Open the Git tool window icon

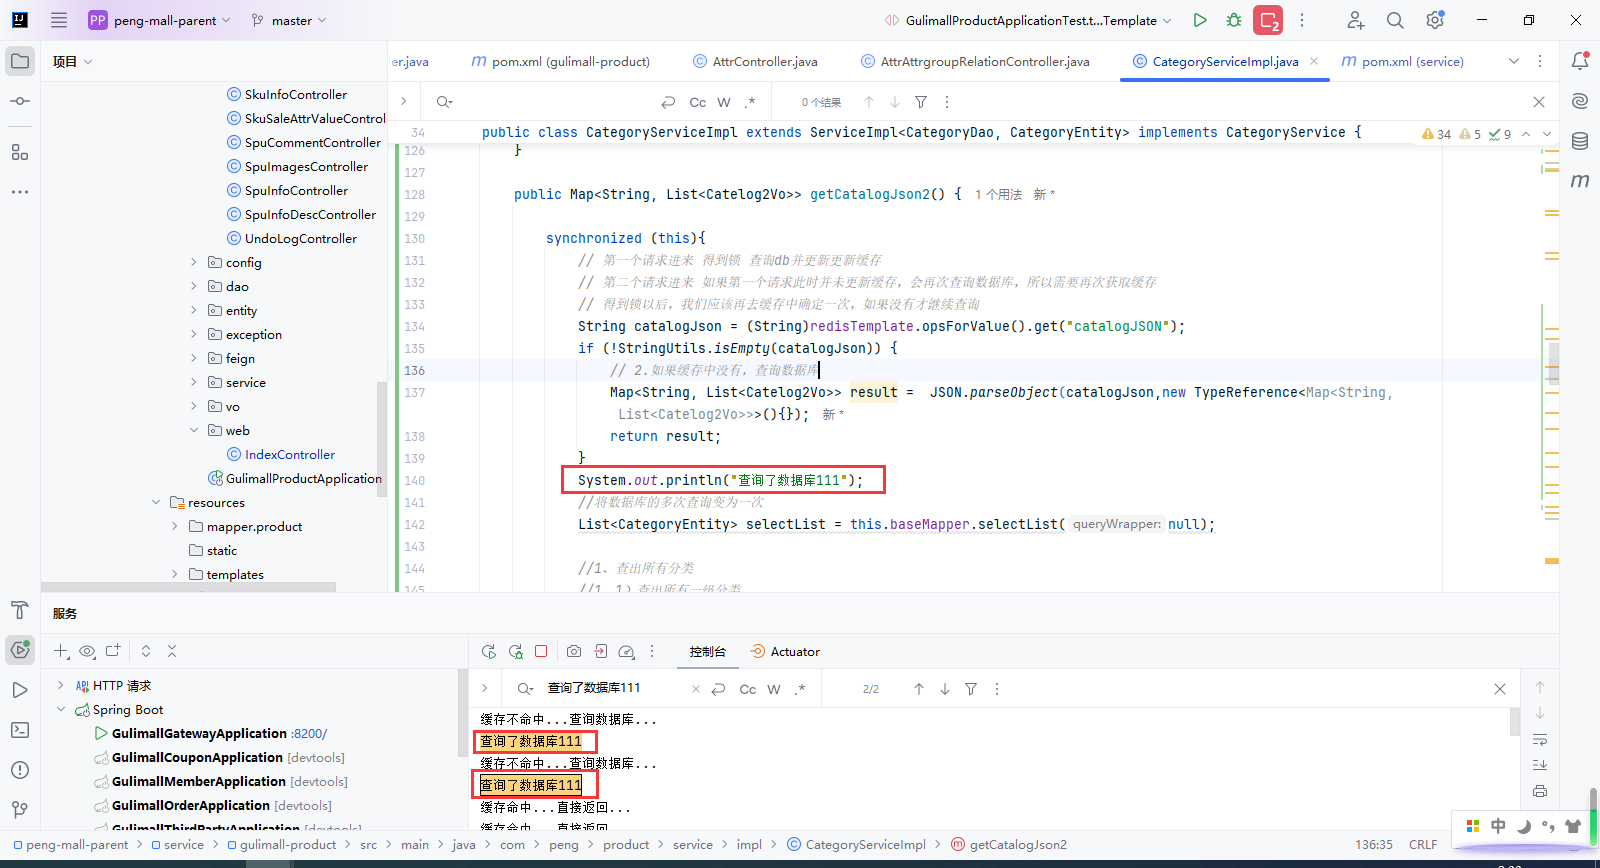20,810
